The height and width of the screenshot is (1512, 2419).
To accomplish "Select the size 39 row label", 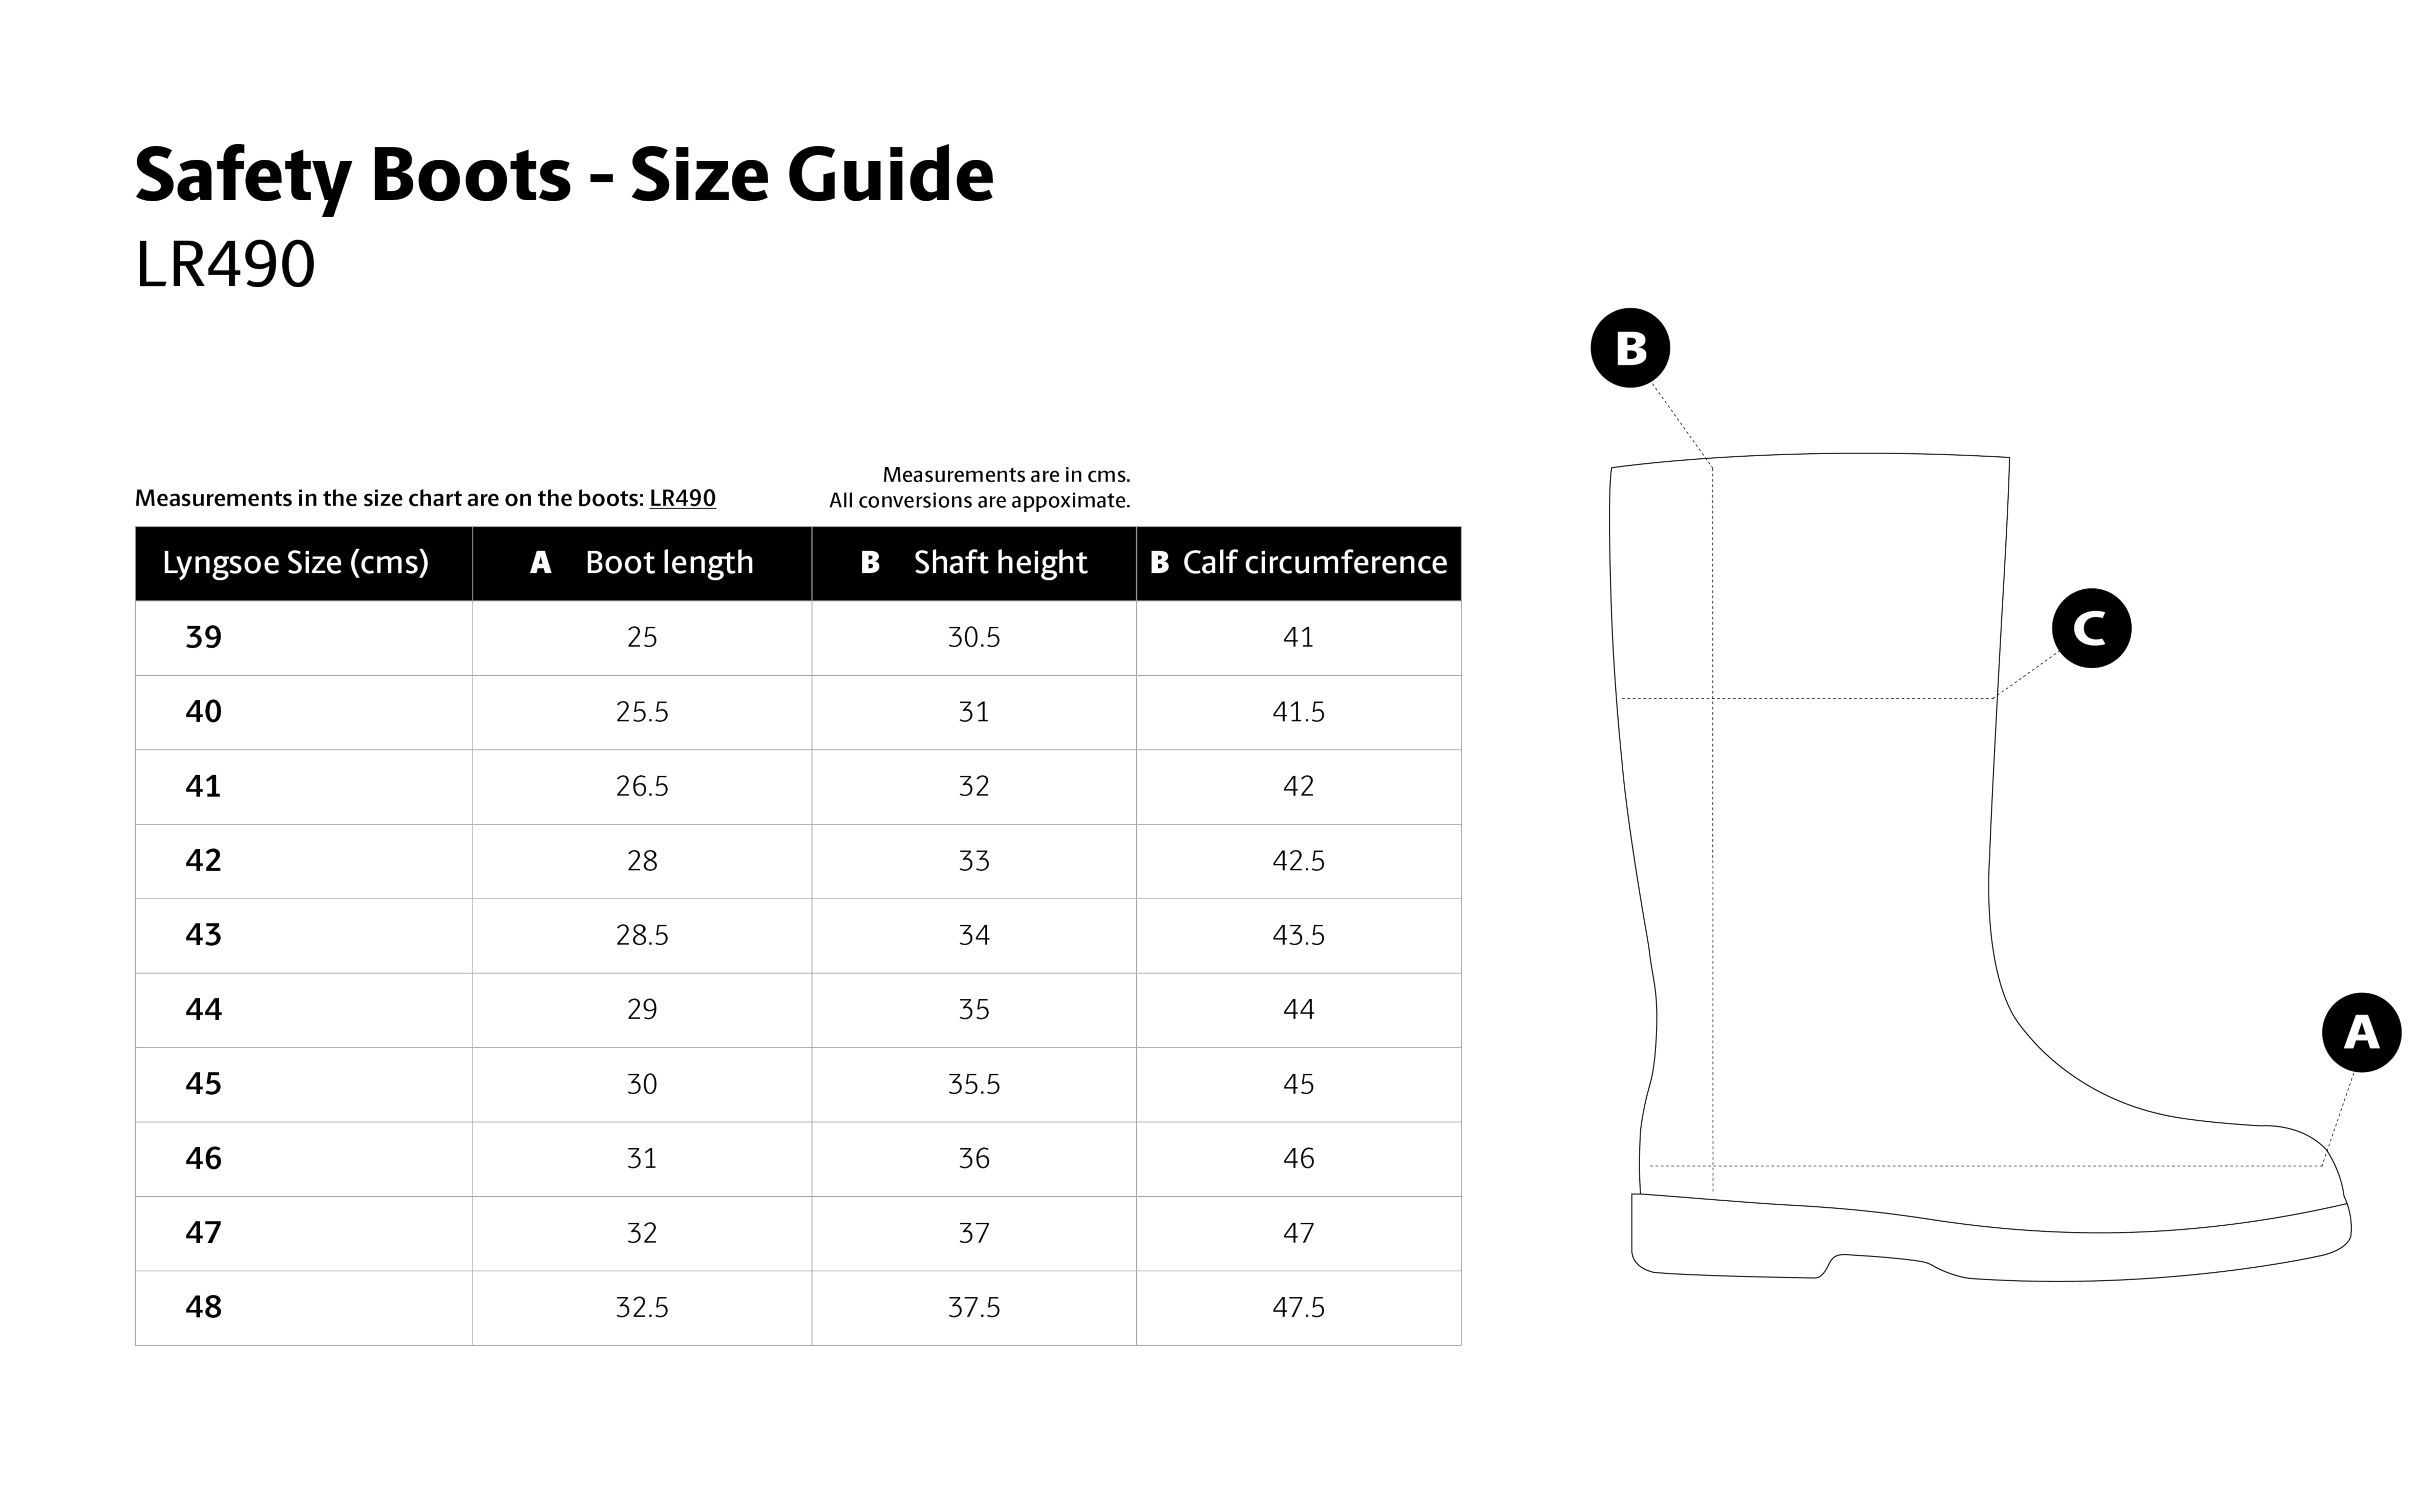I will (x=204, y=637).
